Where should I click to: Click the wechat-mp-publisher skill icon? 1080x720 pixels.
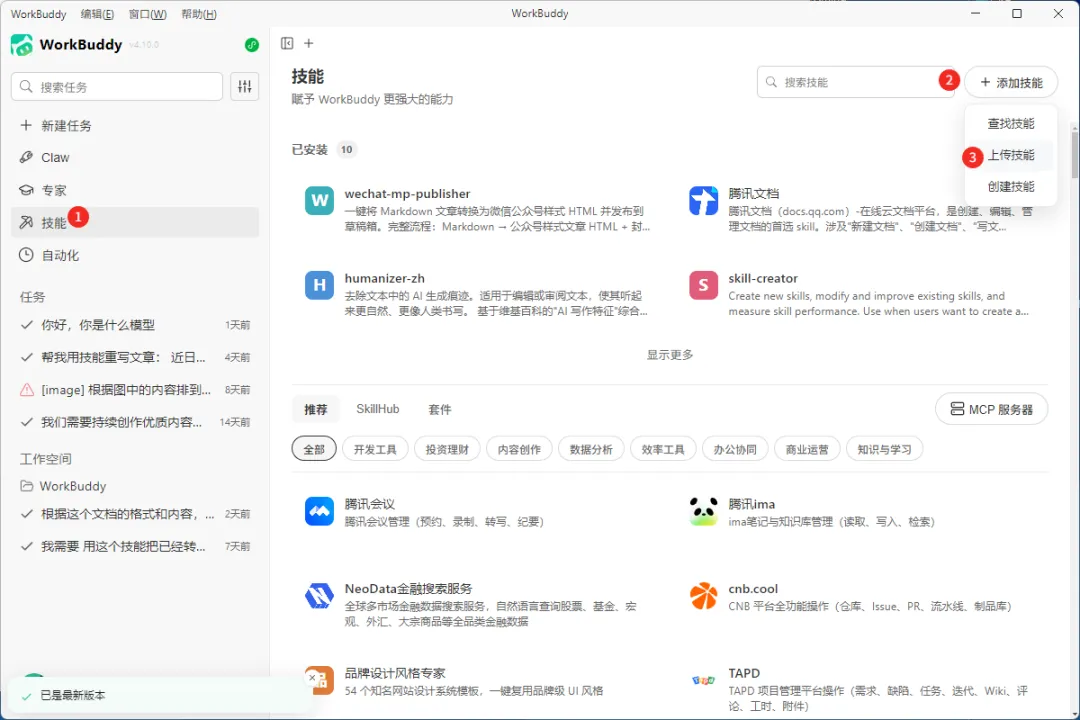pyautogui.click(x=319, y=200)
